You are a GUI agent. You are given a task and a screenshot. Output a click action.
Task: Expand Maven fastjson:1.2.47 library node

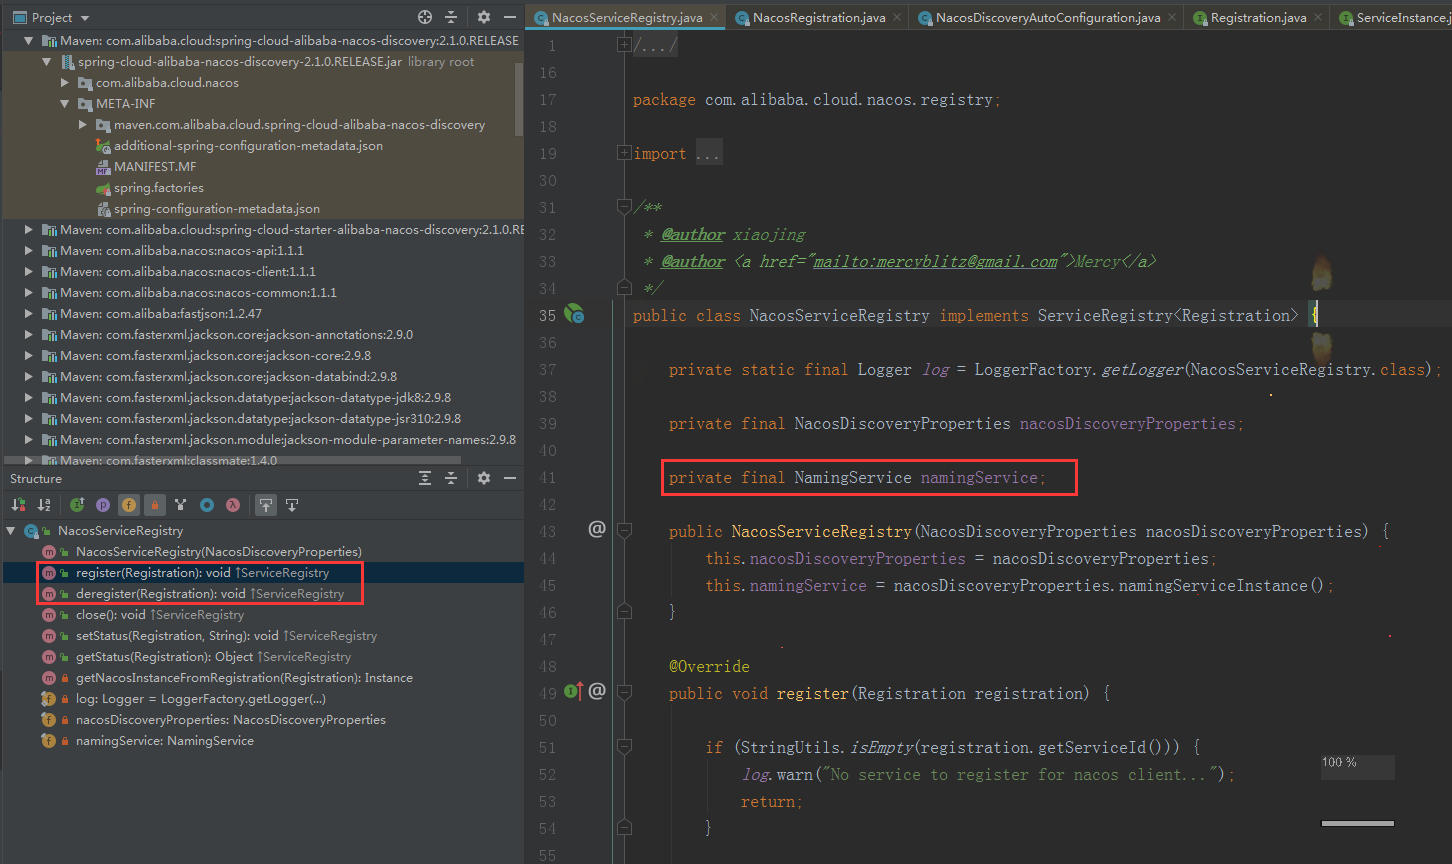(30, 314)
